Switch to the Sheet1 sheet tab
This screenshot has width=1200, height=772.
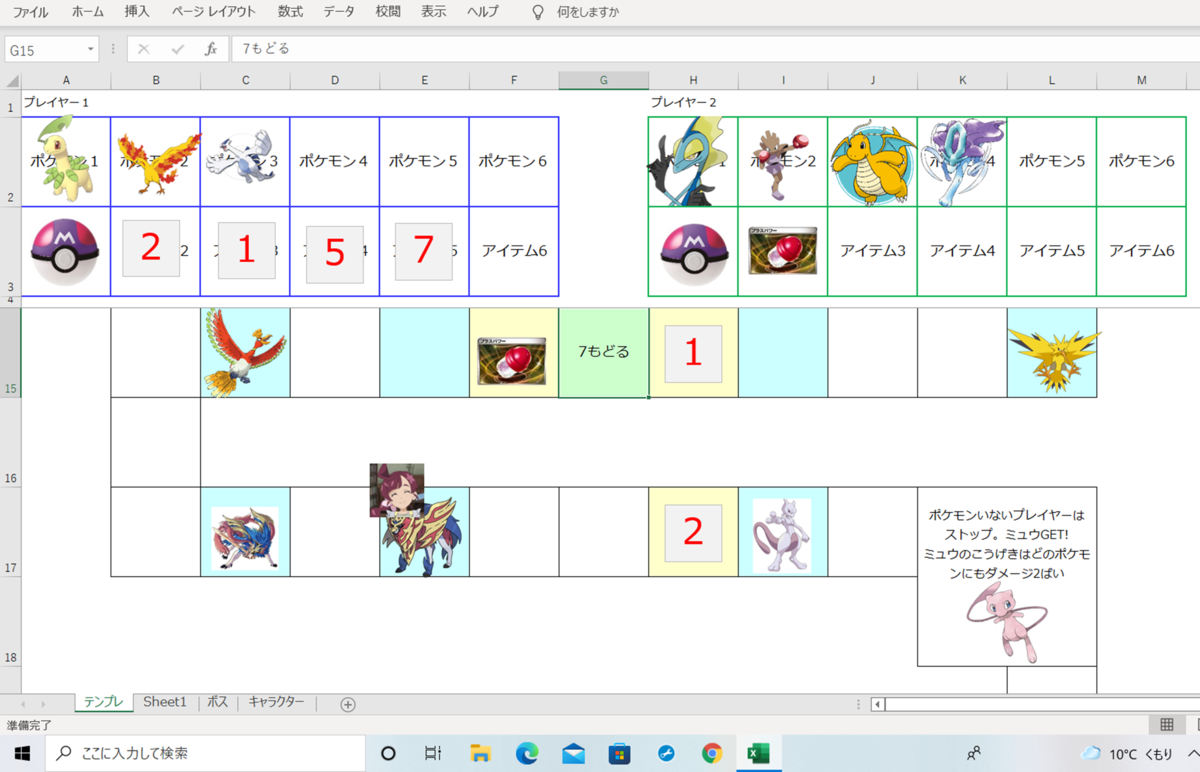165,702
